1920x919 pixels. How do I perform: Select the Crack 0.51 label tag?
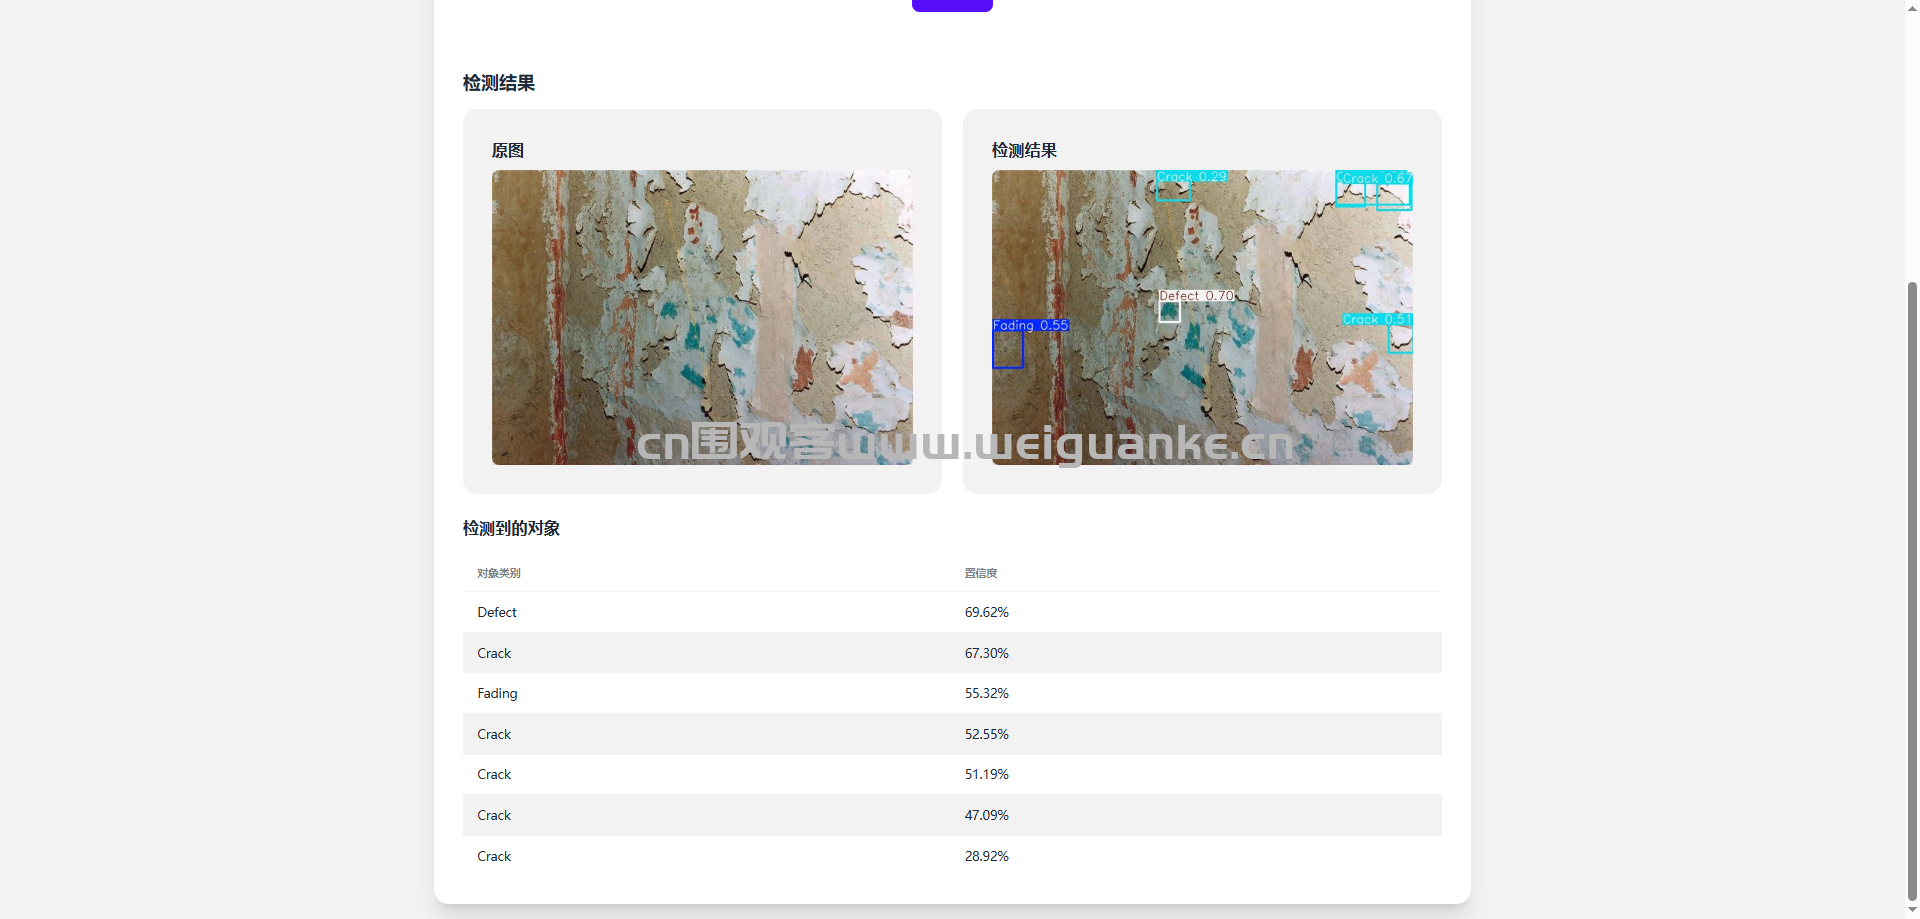coord(1377,320)
